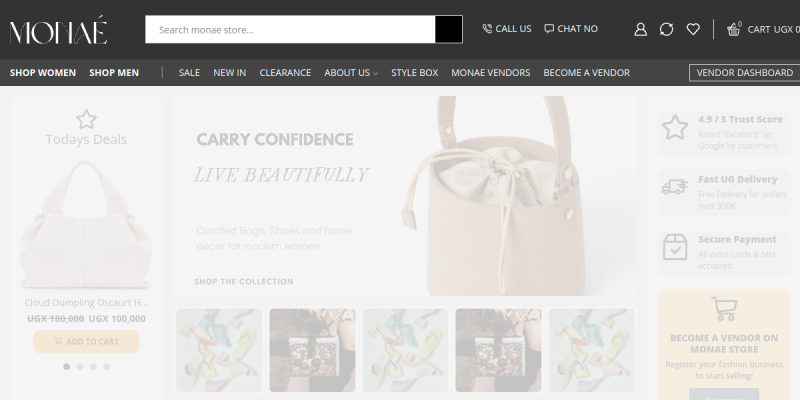Click the Trust Score star icon
800x400 pixels.
point(675,127)
